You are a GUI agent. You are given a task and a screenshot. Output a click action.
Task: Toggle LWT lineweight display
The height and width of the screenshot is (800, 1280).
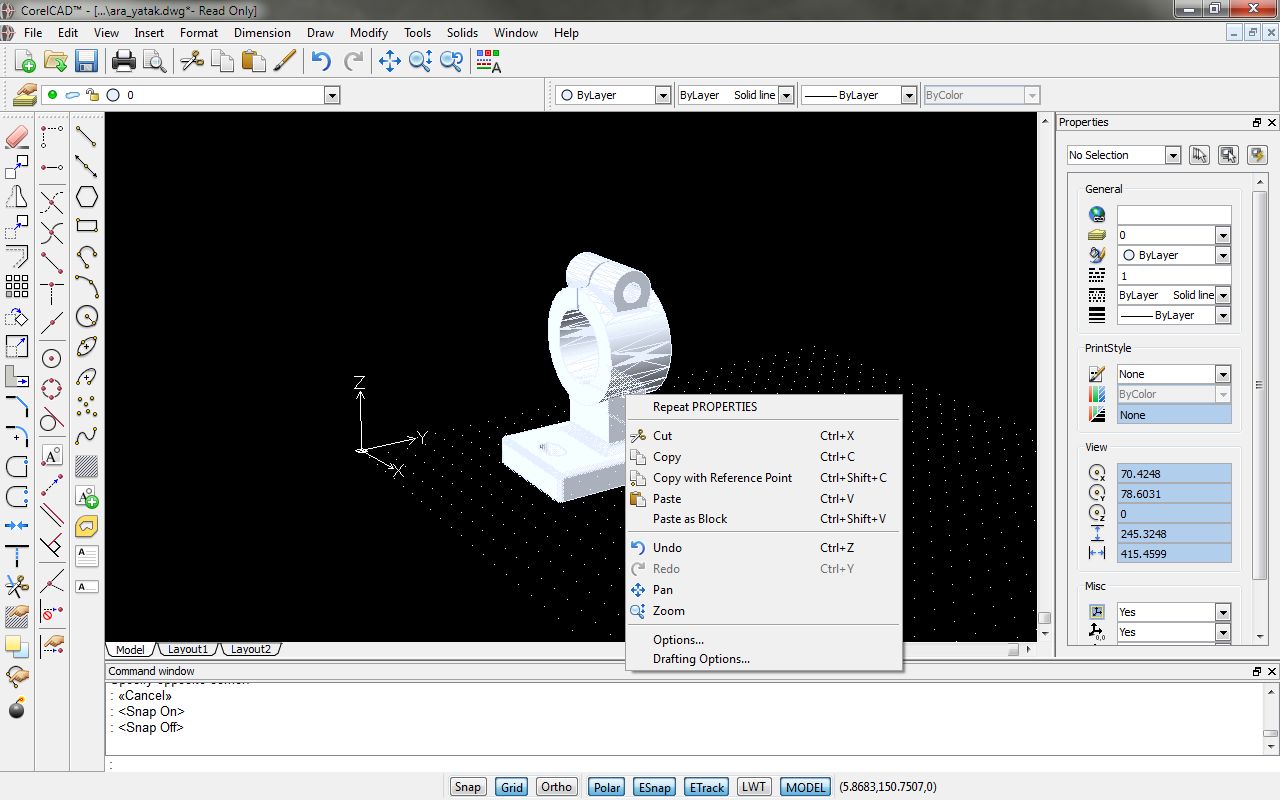tap(754, 787)
